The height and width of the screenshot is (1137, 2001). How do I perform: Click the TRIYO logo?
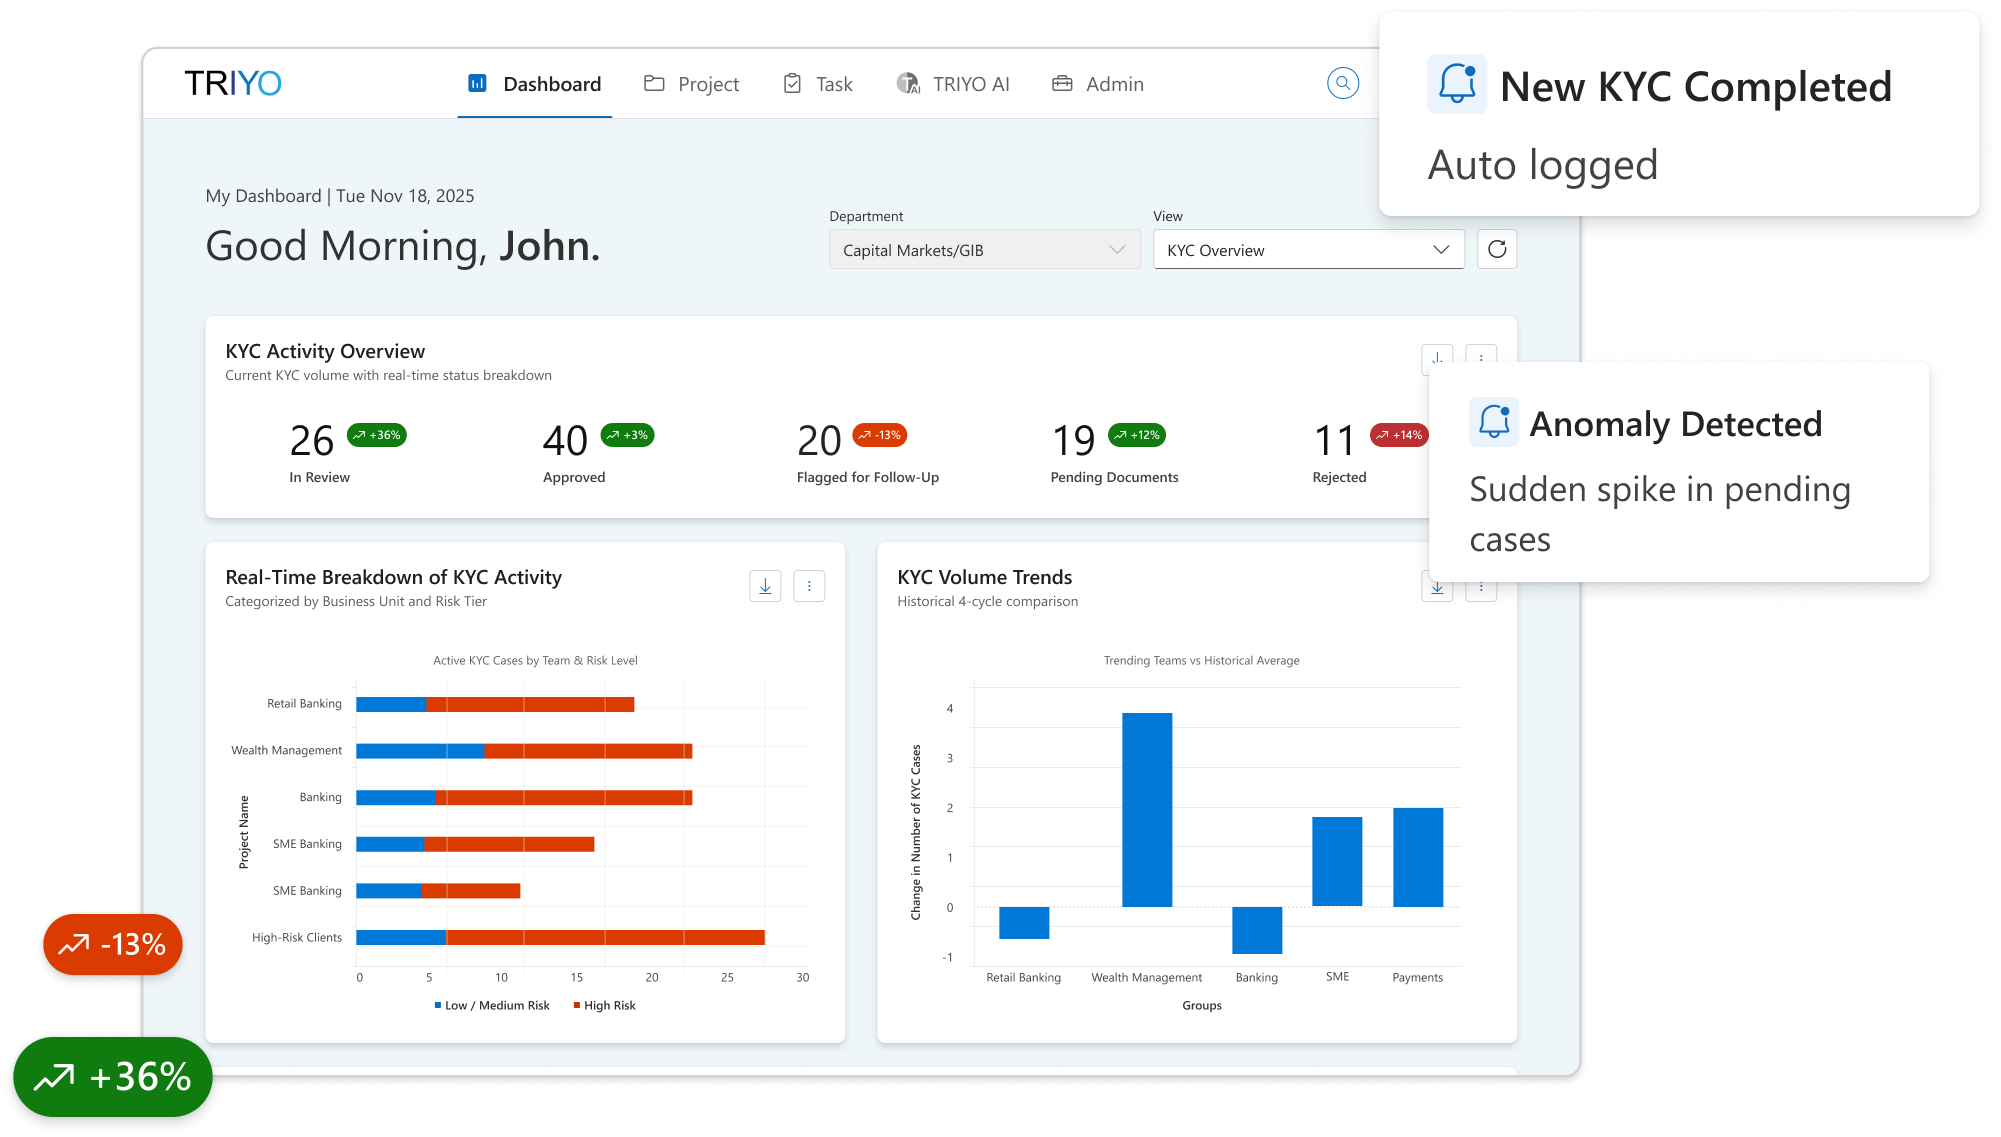pyautogui.click(x=233, y=83)
